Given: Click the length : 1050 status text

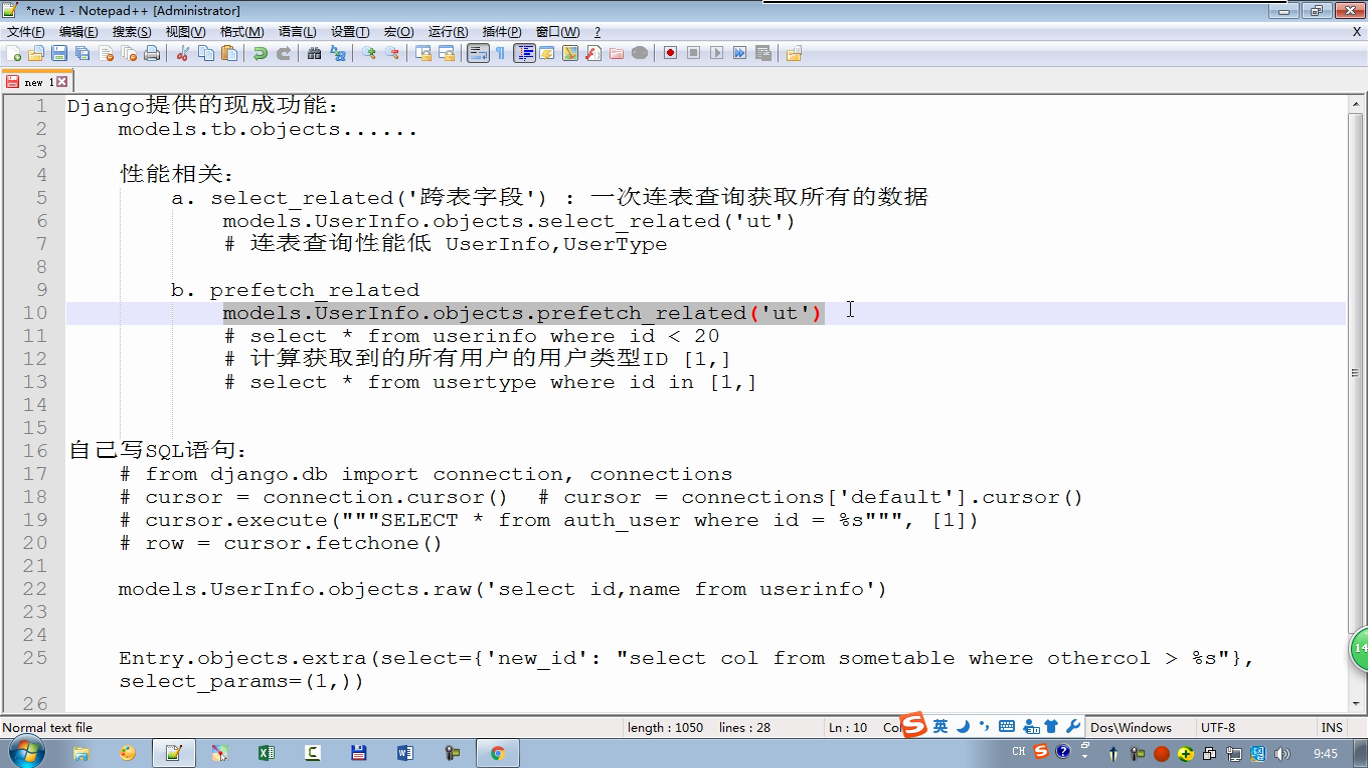Looking at the screenshot, I should [x=665, y=728].
